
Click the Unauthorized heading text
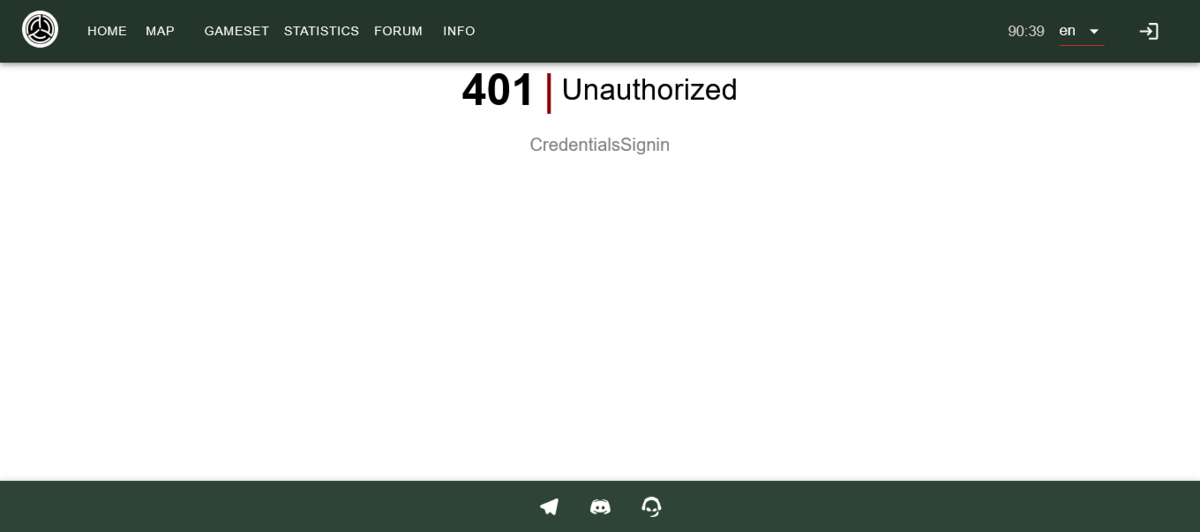649,90
